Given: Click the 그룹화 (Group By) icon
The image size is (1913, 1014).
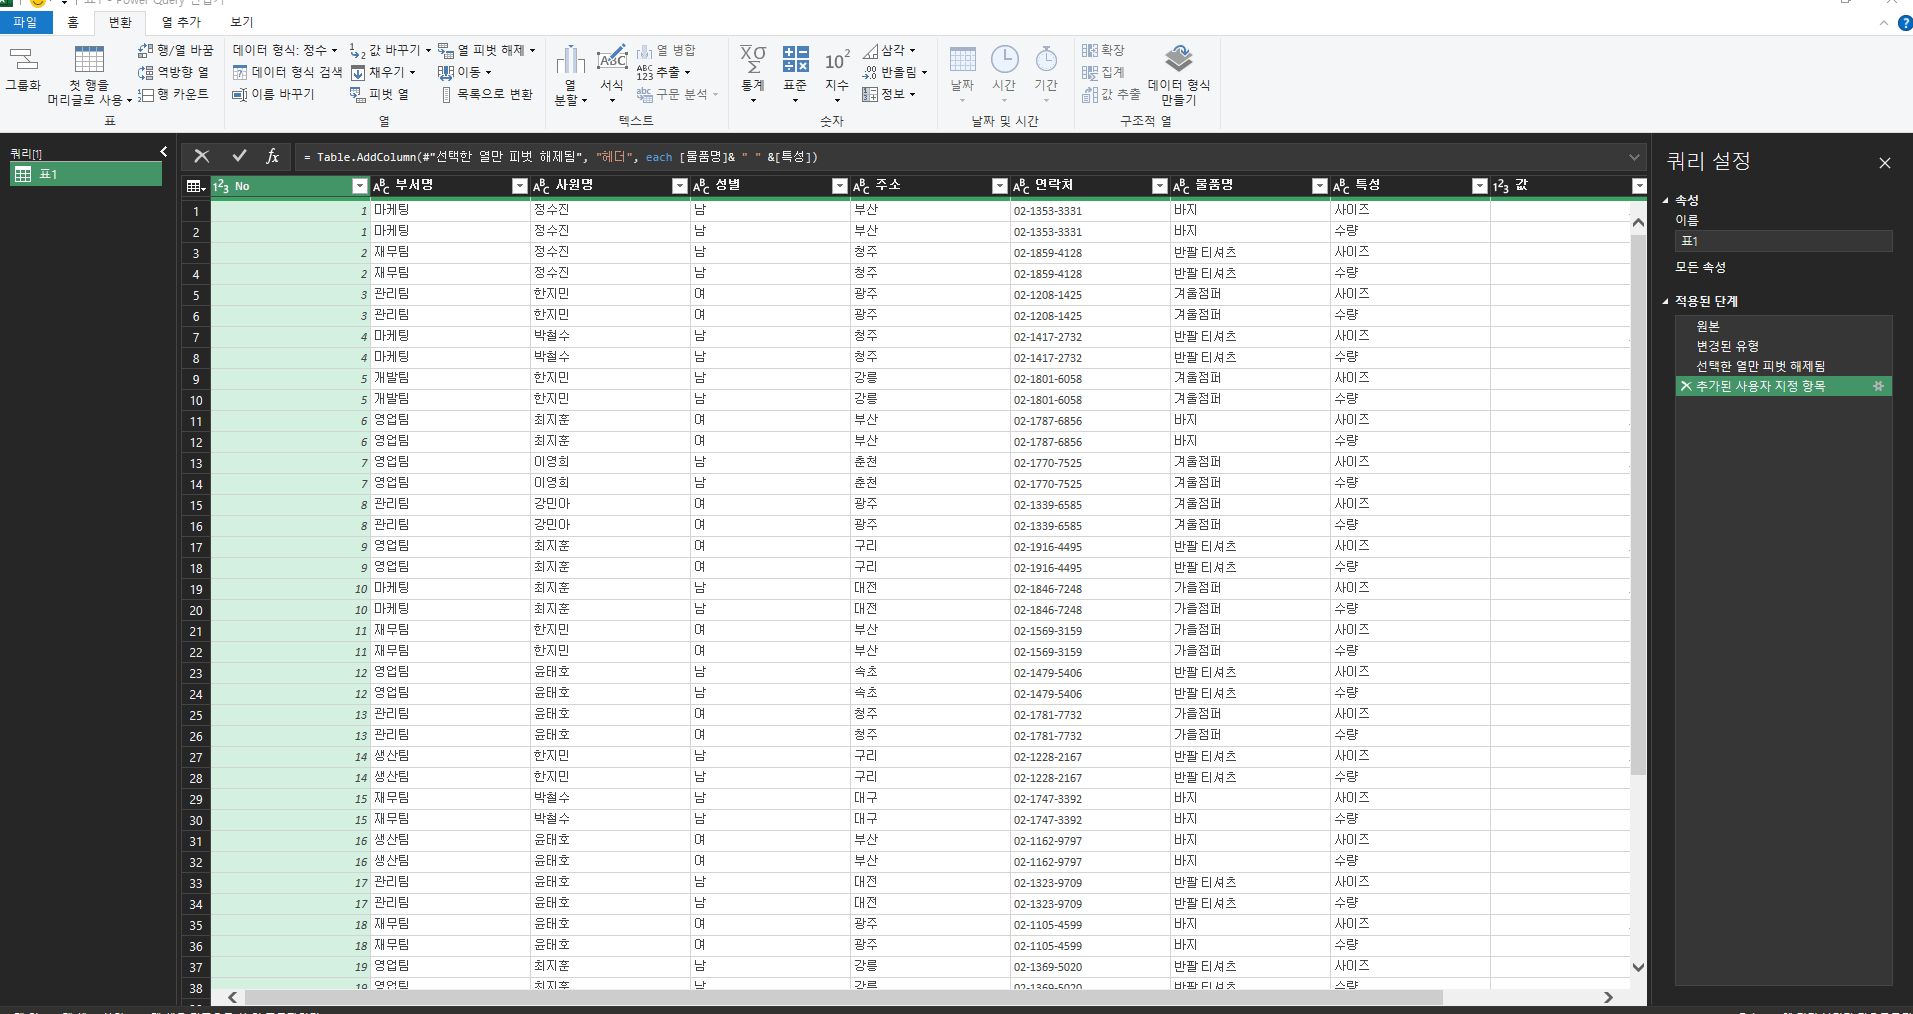Looking at the screenshot, I should tap(23, 60).
